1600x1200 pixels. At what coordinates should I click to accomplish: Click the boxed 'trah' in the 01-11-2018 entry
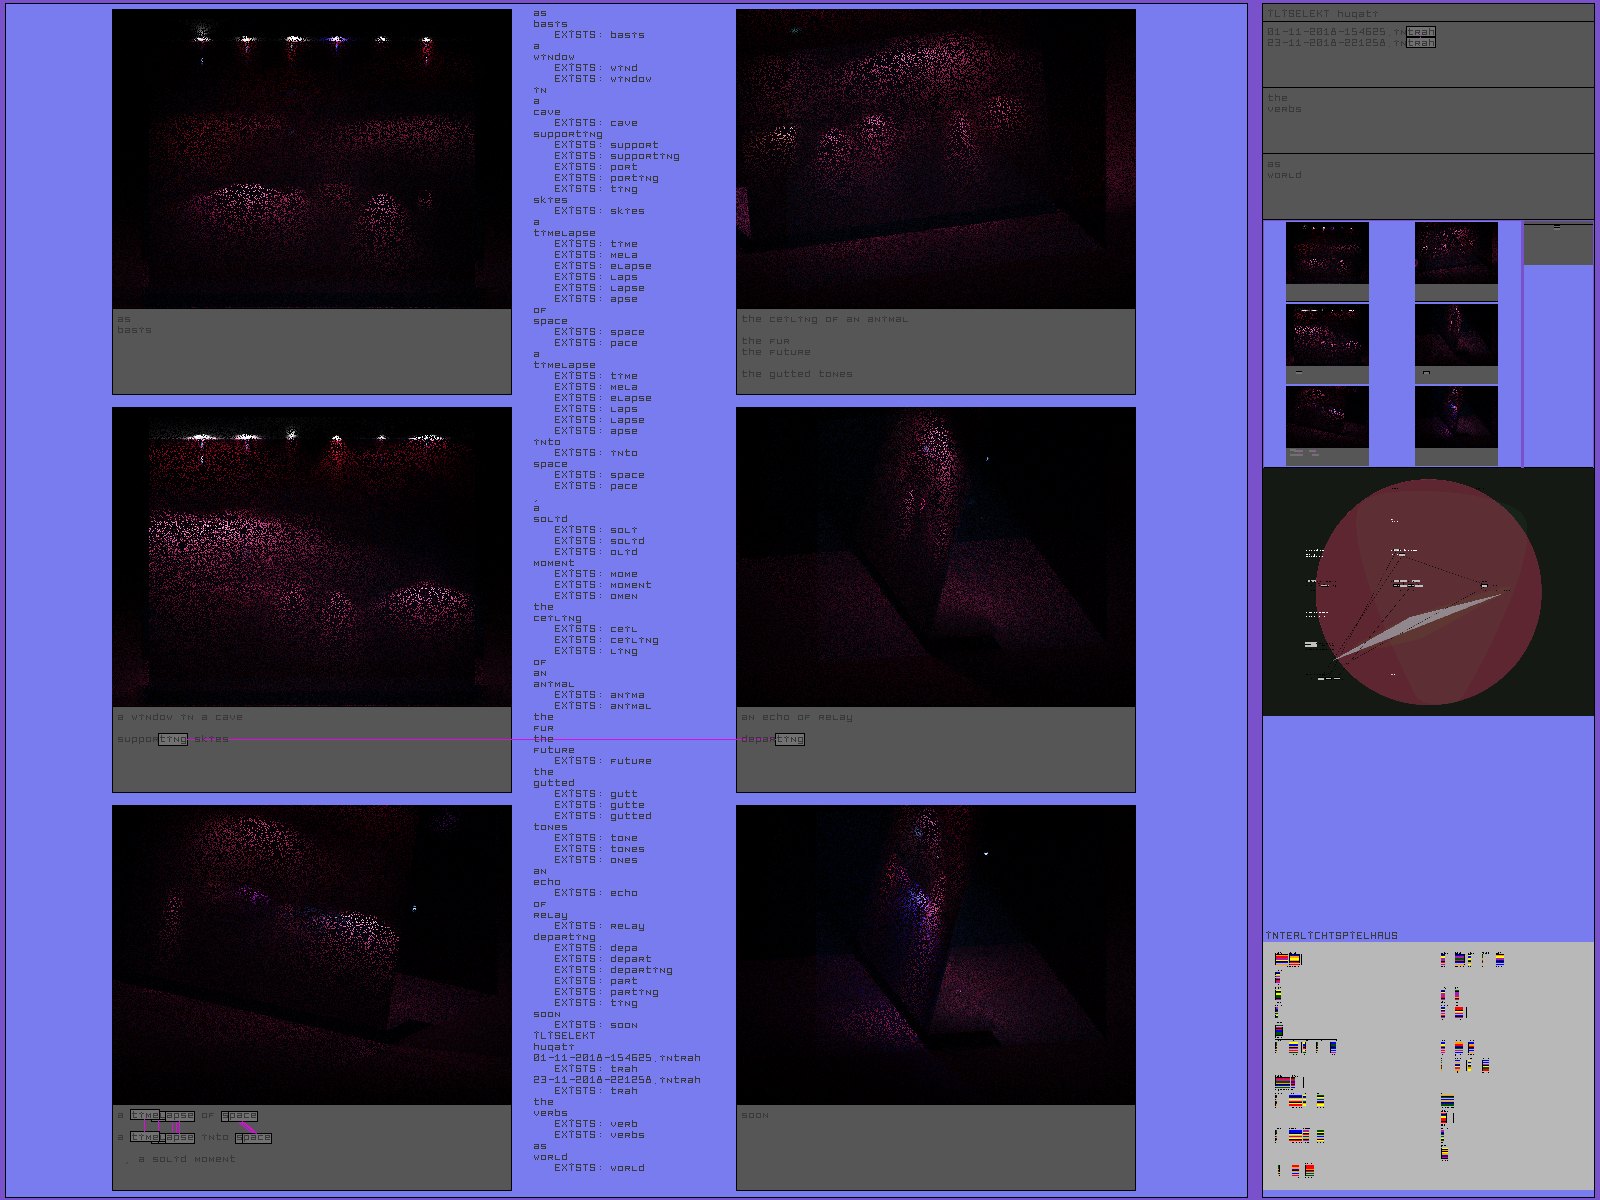click(x=1421, y=32)
